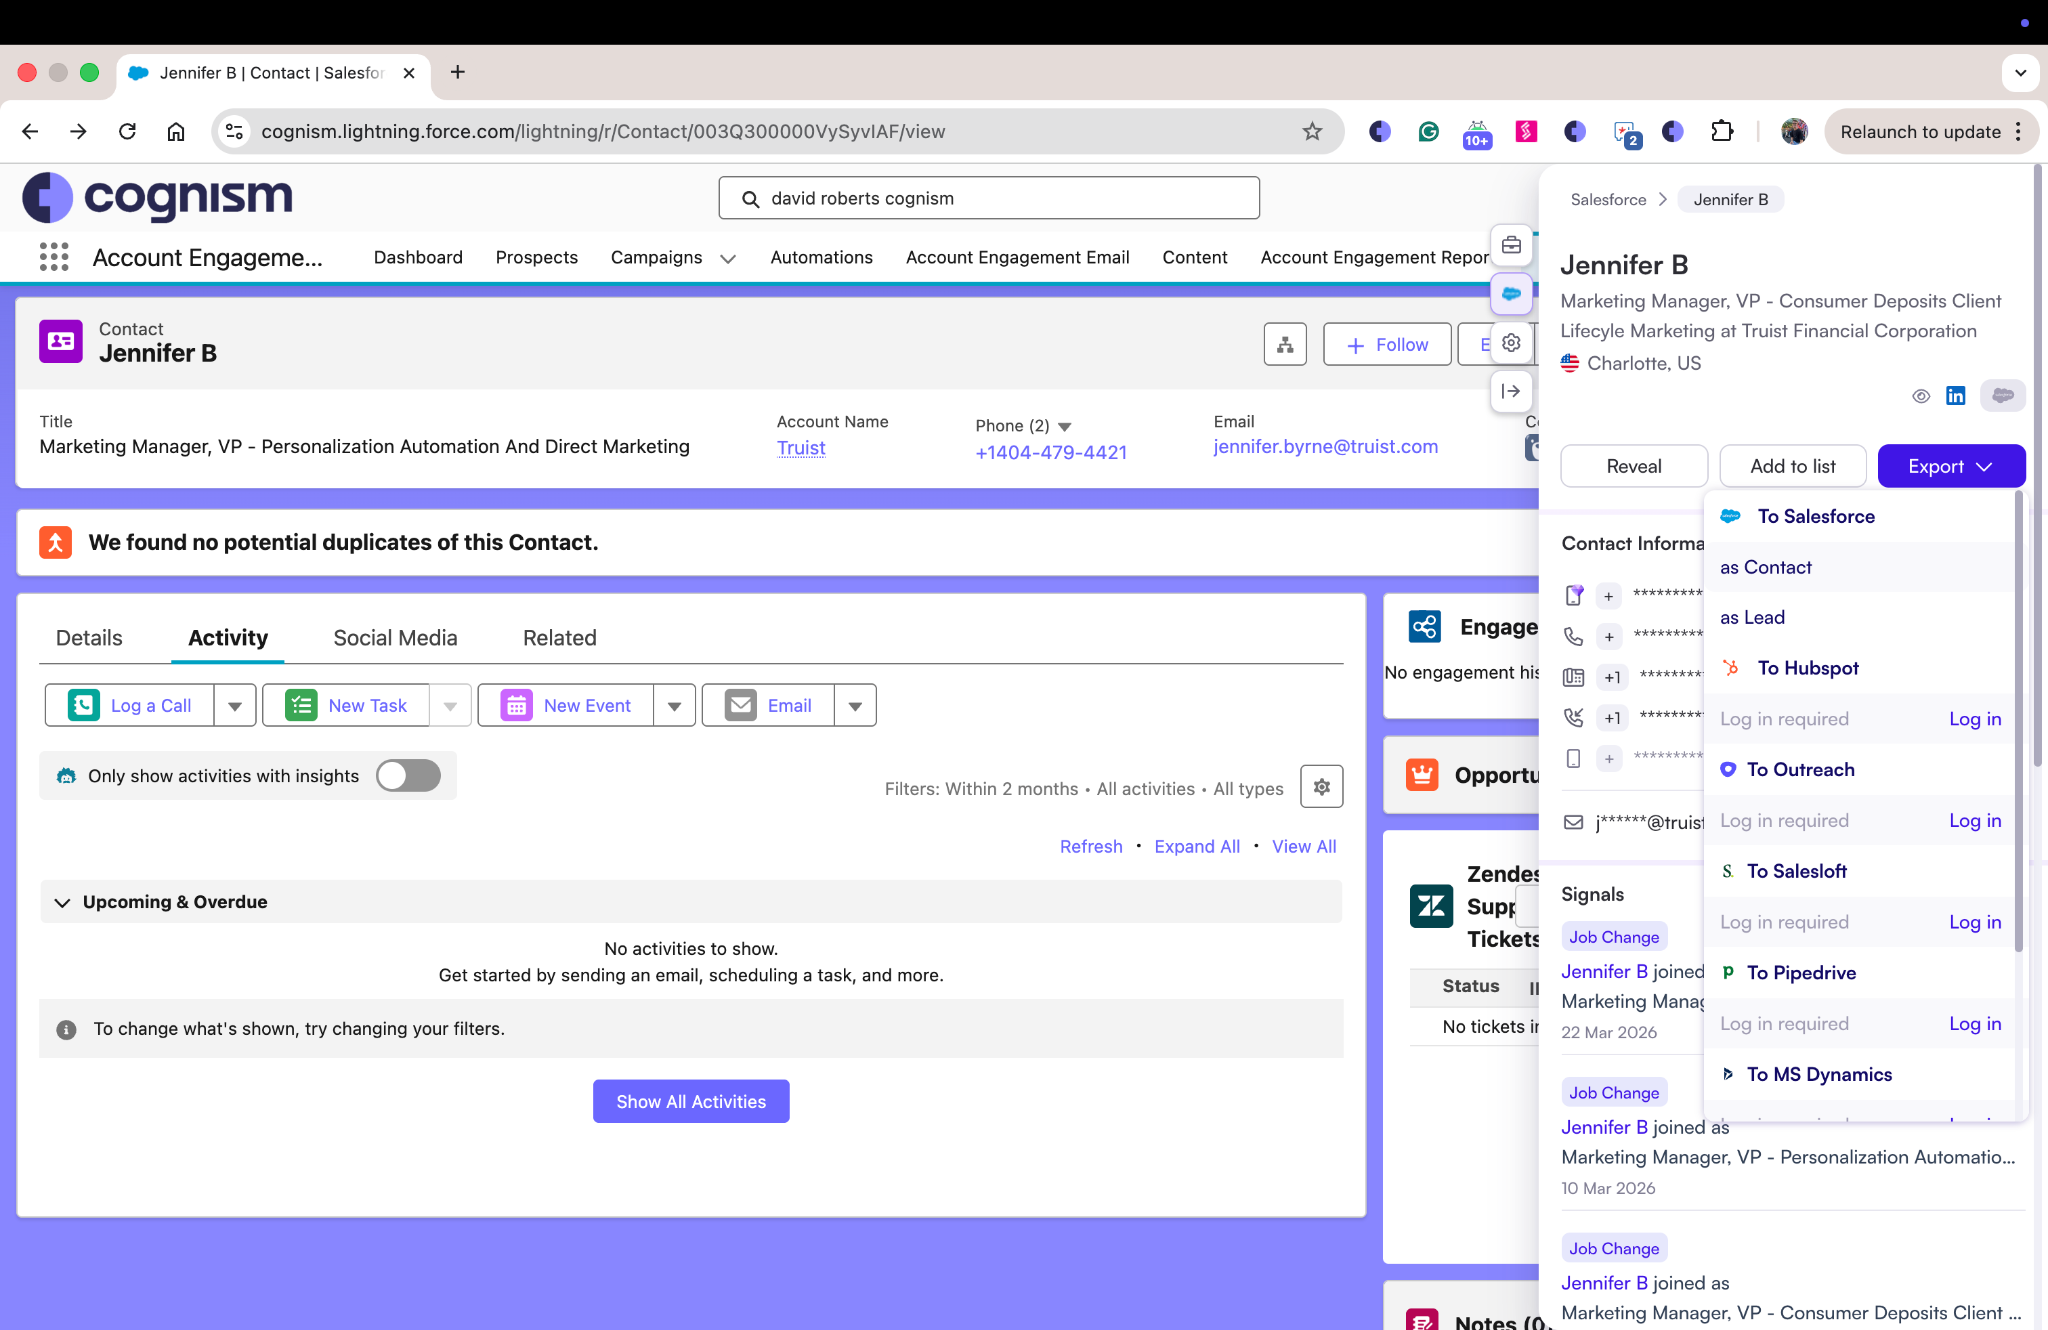The width and height of the screenshot is (2048, 1330).
Task: Switch to the Details tab
Action: pyautogui.click(x=89, y=638)
